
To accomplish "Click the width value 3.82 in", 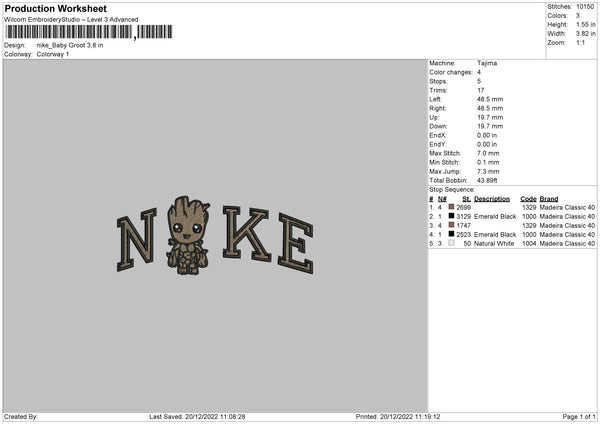I will click(586, 34).
